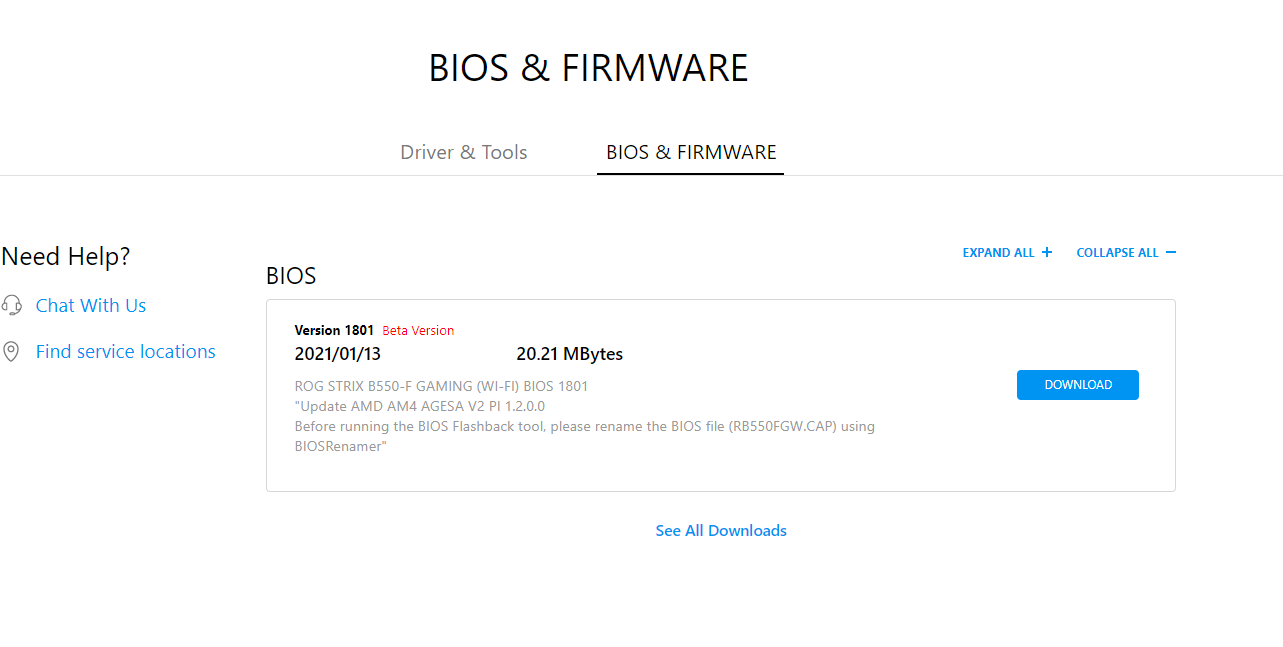Click ROG STRIX B550-F GAMING description line
The image size is (1283, 647).
pos(441,386)
